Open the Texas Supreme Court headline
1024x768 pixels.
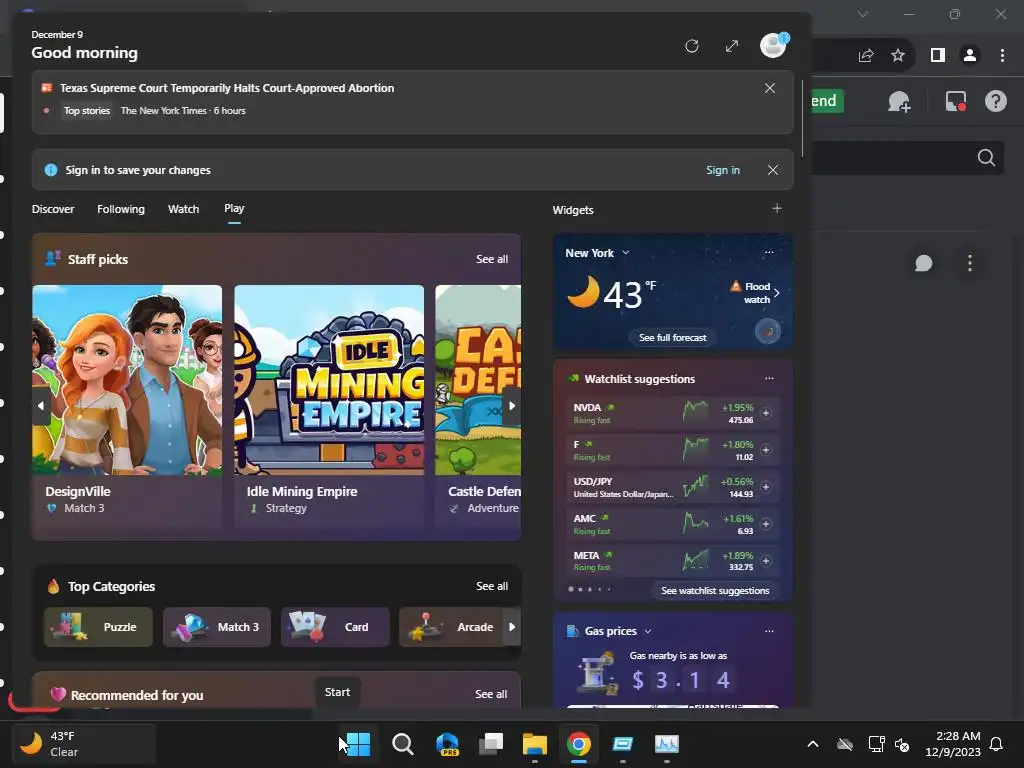(x=227, y=88)
